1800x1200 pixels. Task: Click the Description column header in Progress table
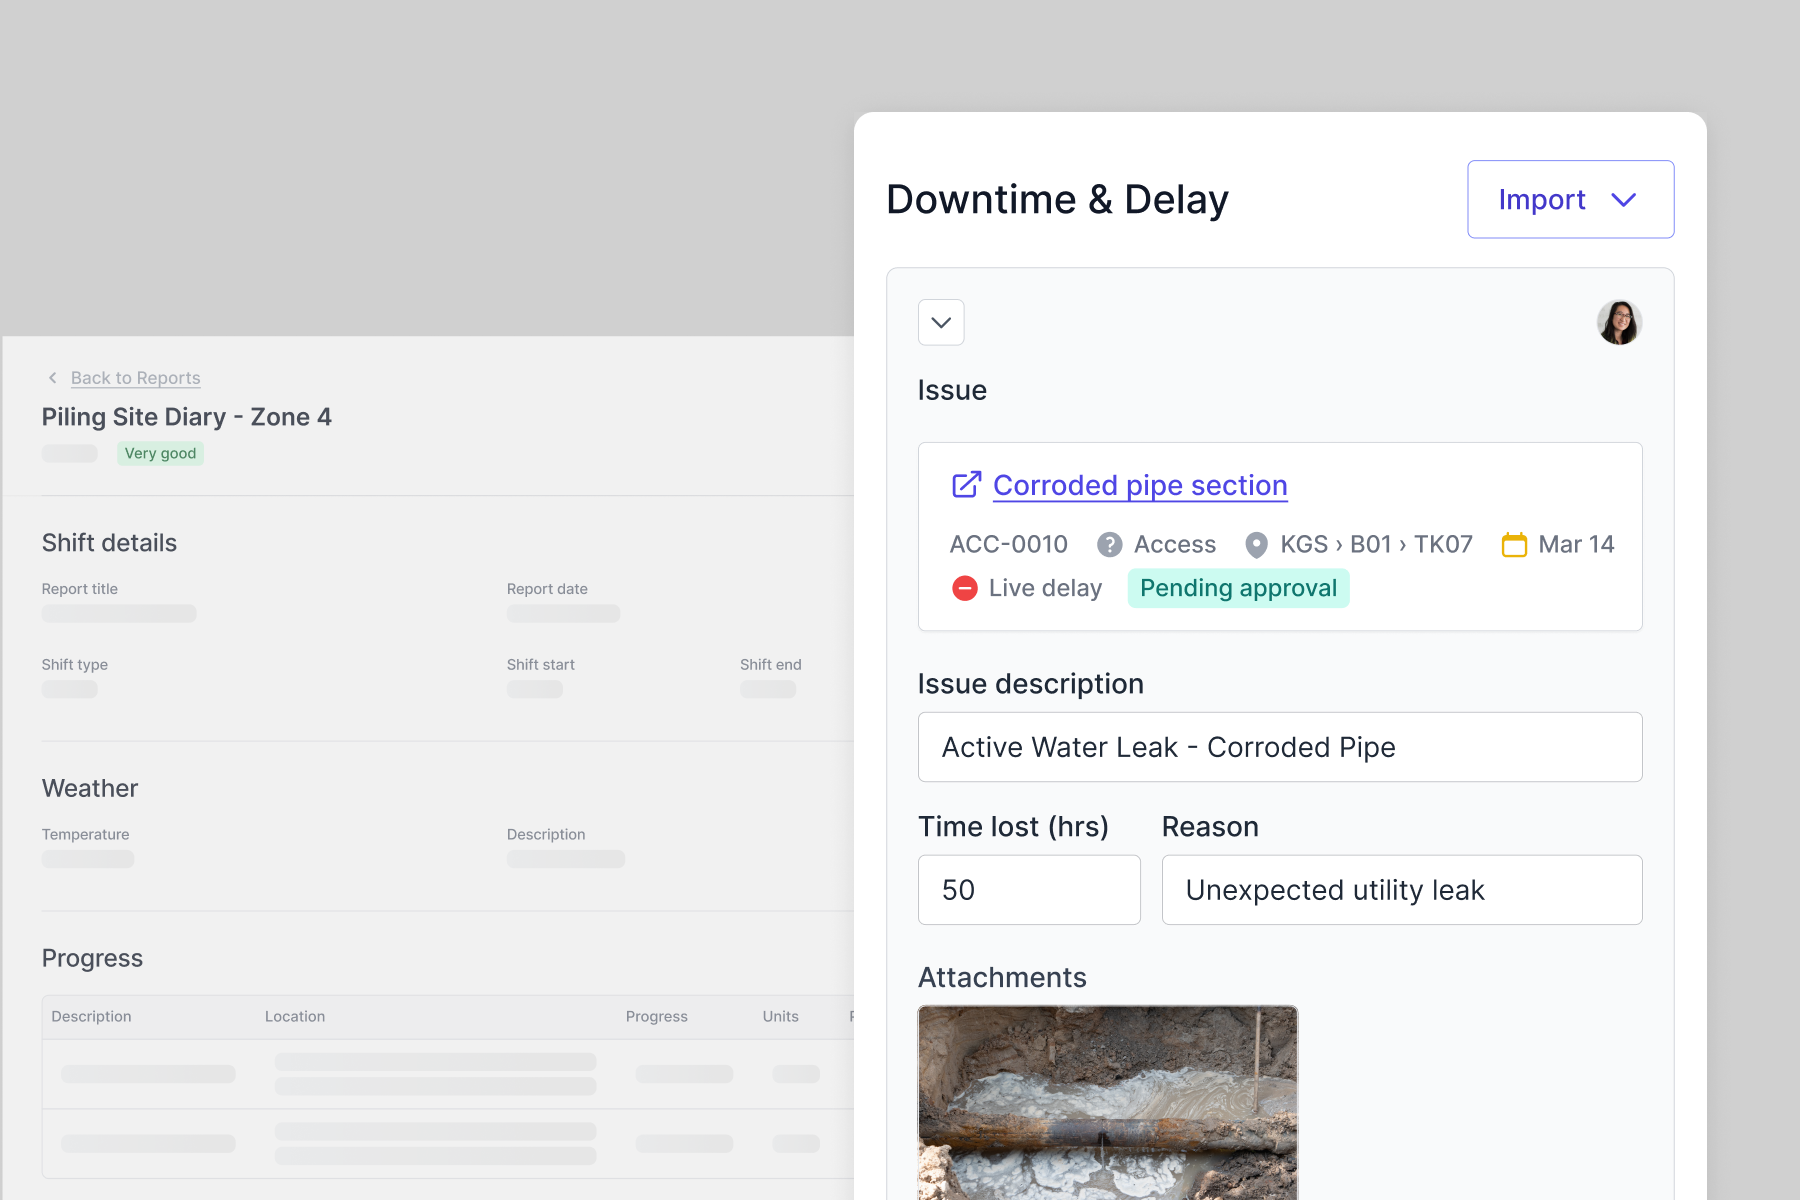click(91, 1016)
